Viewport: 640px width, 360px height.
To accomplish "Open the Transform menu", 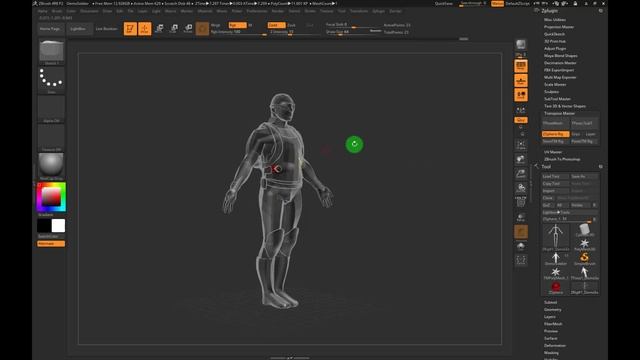I will 359,11.
